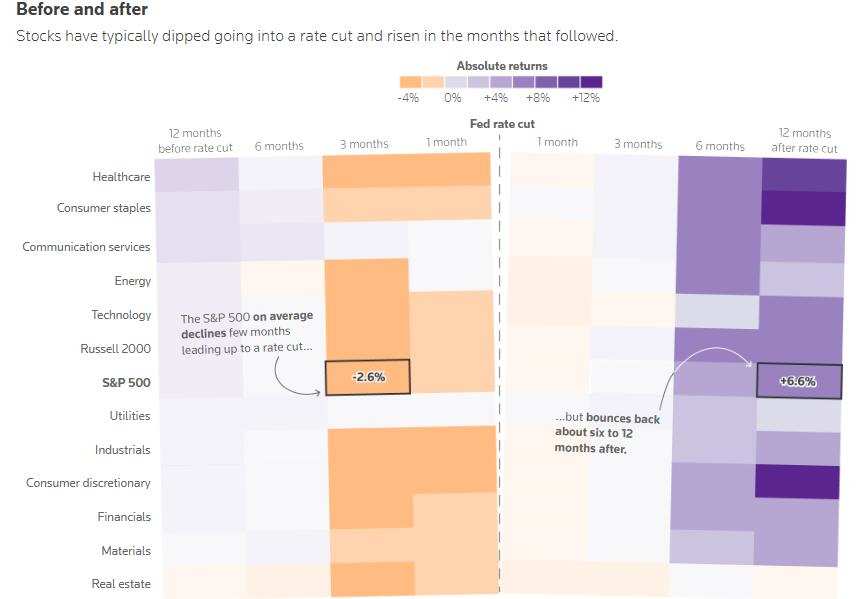Click the Real estate row label
862x599 pixels.
pos(121,584)
